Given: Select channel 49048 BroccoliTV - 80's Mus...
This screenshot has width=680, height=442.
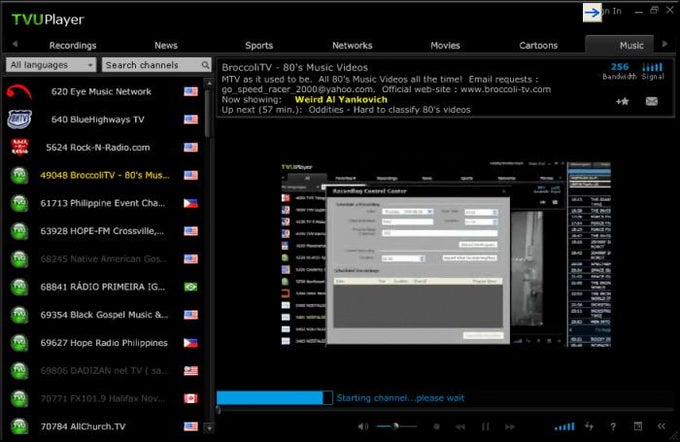Looking at the screenshot, I should point(102,175).
